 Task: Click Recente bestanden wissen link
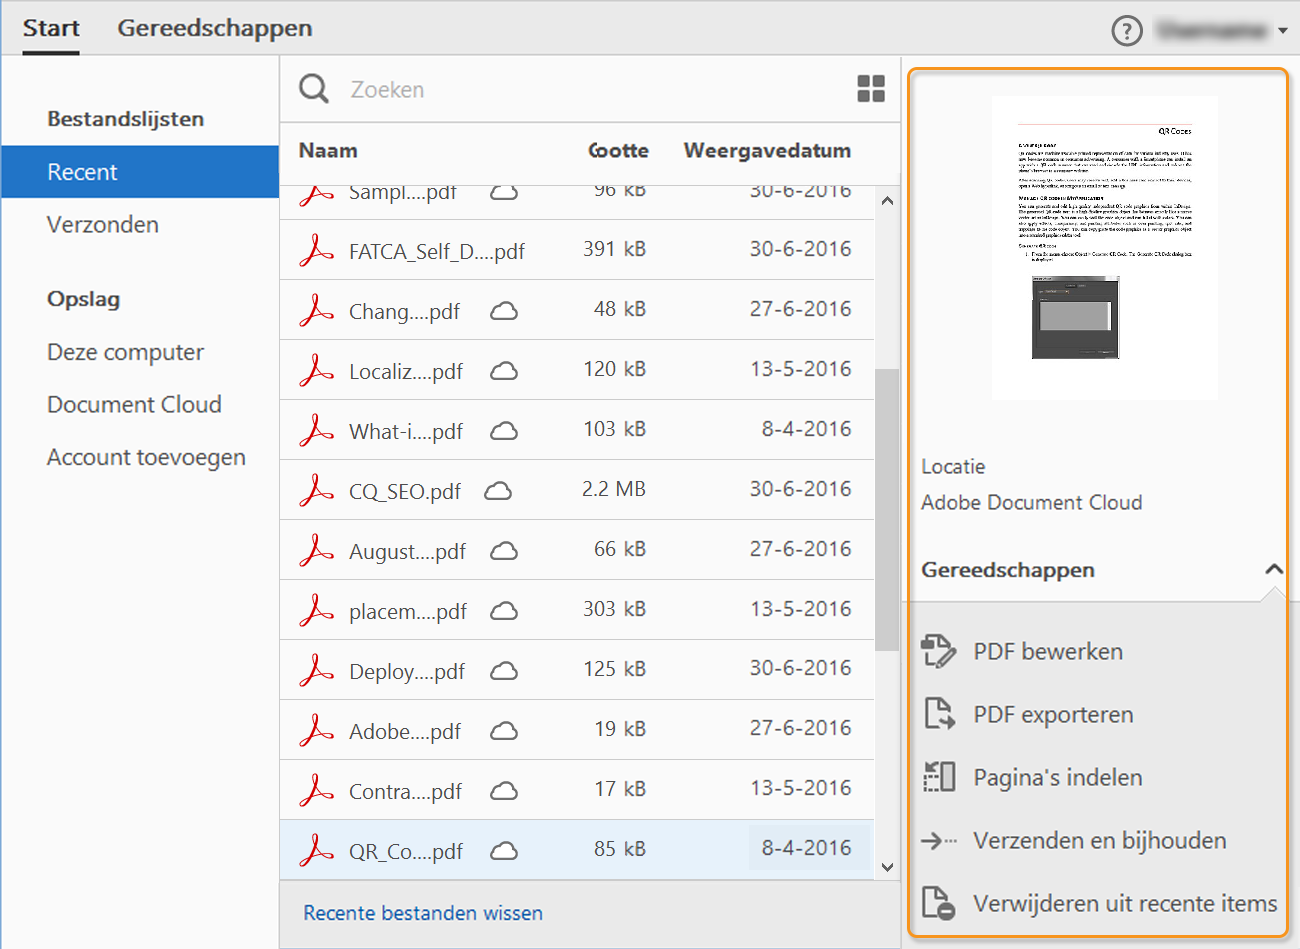point(423,913)
